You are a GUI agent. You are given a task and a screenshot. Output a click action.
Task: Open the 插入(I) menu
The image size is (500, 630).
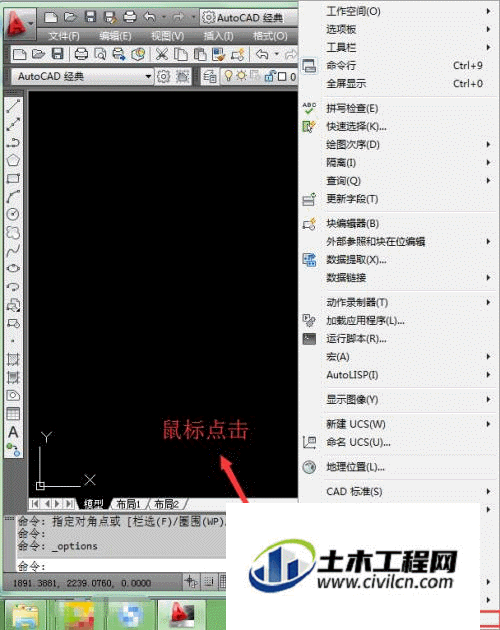218,36
